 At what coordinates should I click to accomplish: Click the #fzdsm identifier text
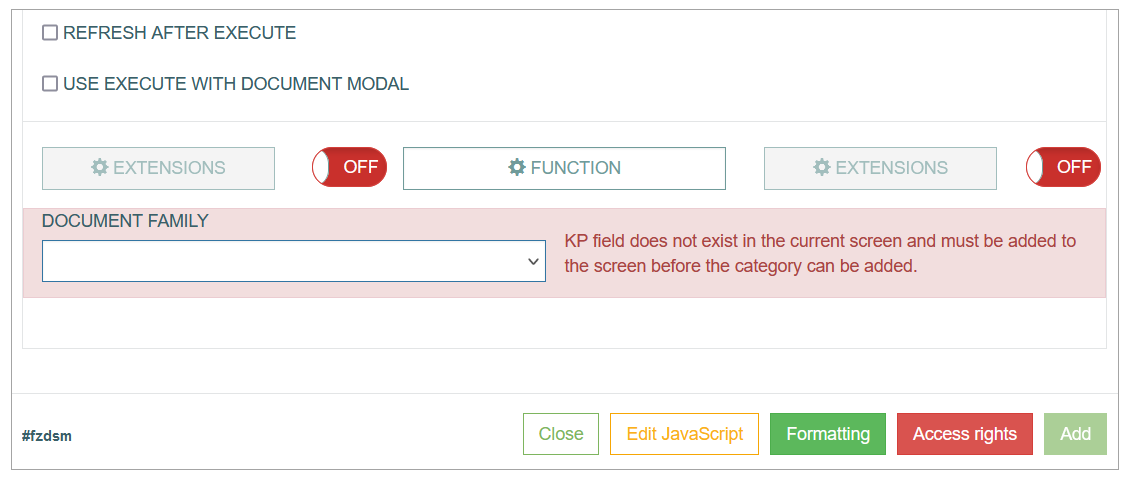(x=47, y=436)
